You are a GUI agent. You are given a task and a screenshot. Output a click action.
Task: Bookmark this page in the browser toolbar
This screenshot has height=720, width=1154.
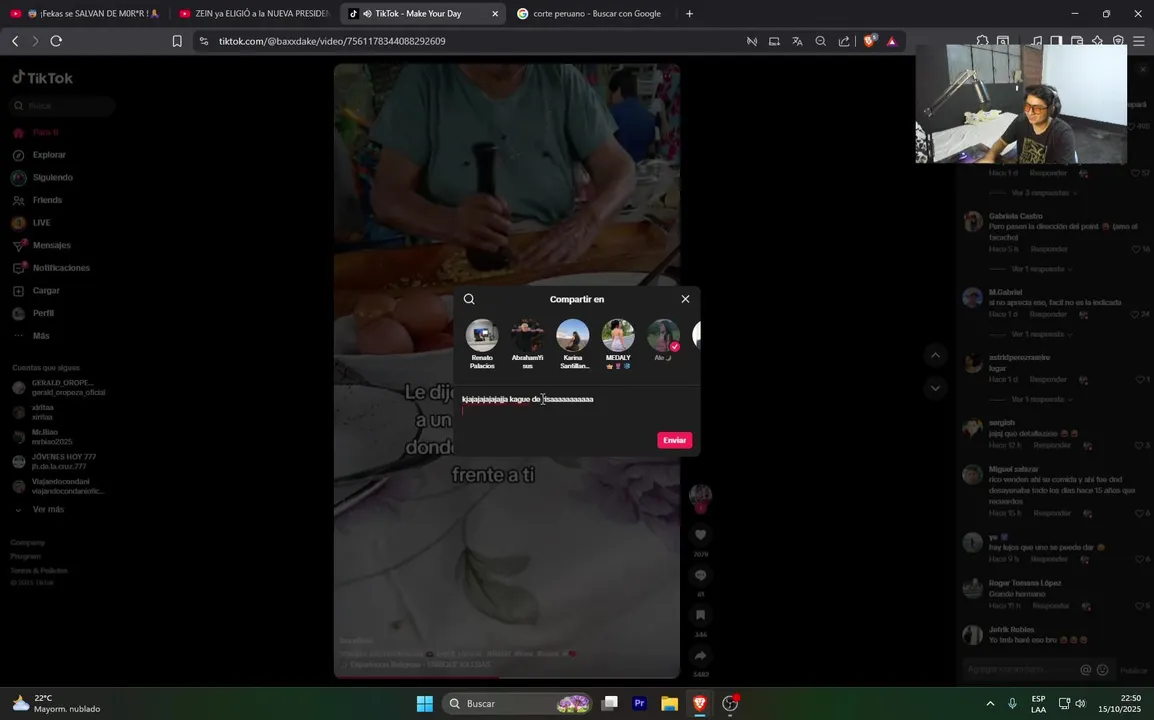pos(177,41)
